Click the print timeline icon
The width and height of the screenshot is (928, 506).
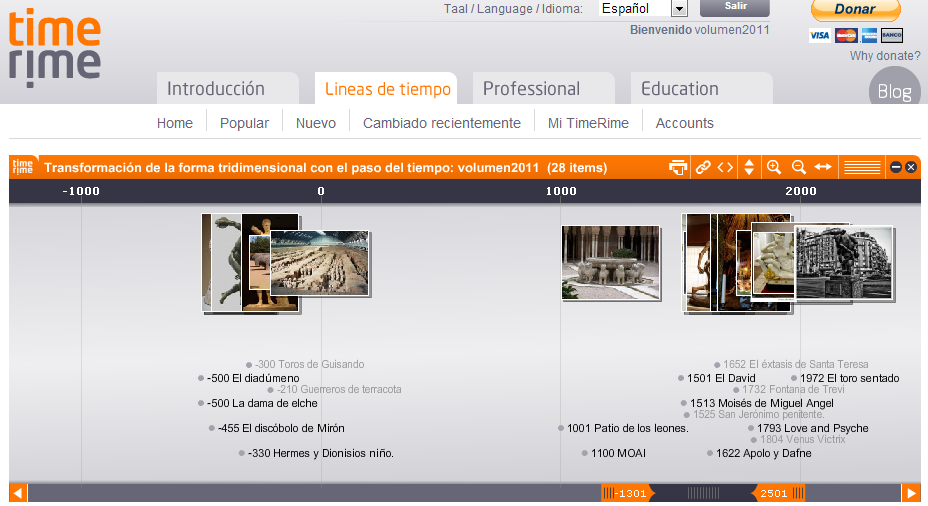[x=678, y=167]
